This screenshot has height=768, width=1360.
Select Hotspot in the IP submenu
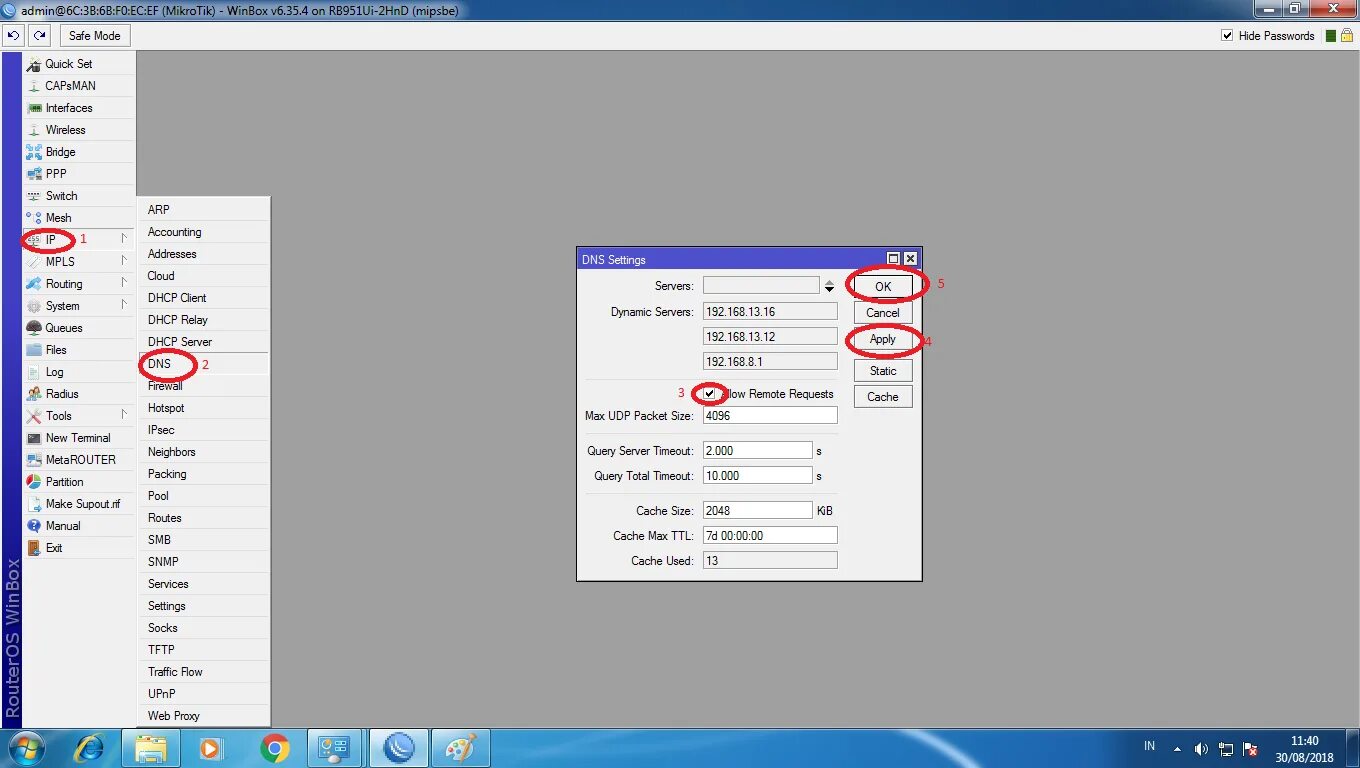[204, 407]
